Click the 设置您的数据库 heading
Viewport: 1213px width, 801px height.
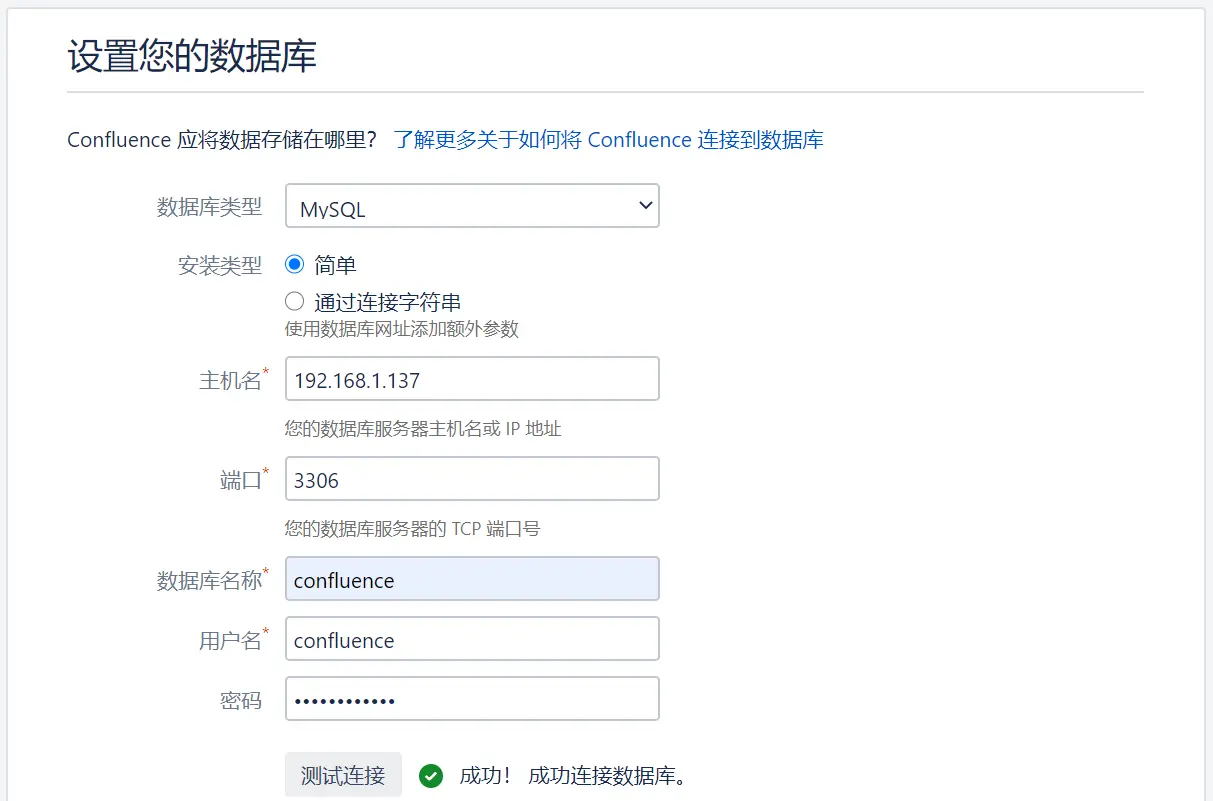point(192,56)
